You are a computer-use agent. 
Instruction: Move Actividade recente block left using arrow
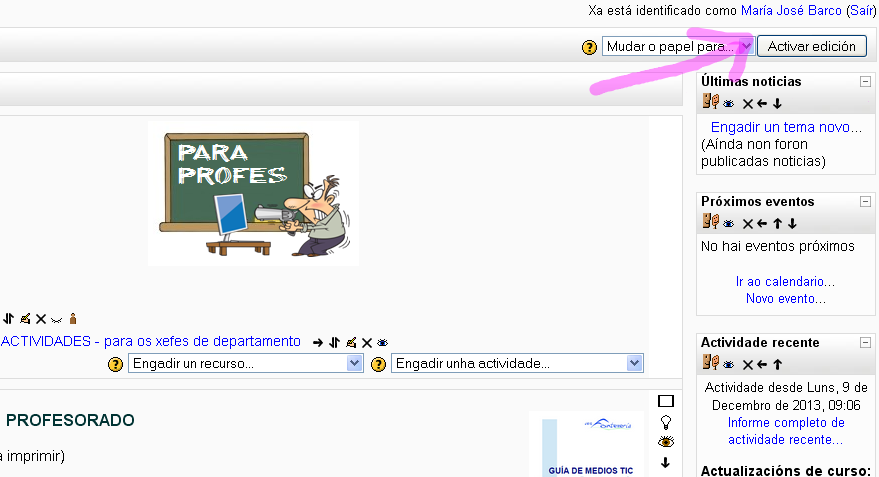pos(762,364)
